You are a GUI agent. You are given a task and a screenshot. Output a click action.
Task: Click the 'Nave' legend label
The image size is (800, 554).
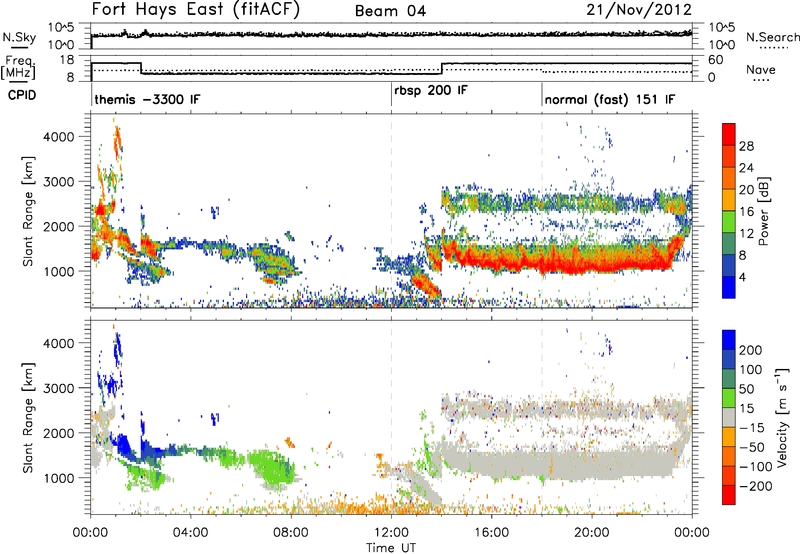(761, 70)
